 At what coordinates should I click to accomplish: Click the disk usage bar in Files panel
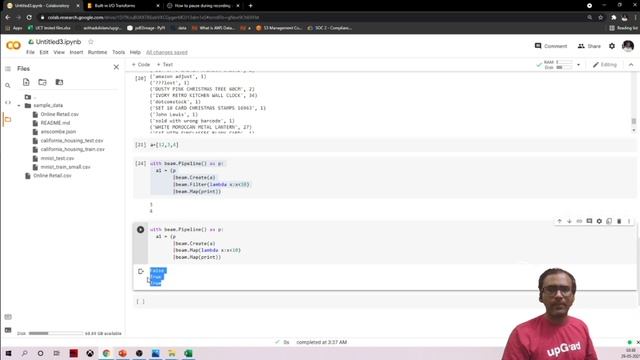point(56,333)
